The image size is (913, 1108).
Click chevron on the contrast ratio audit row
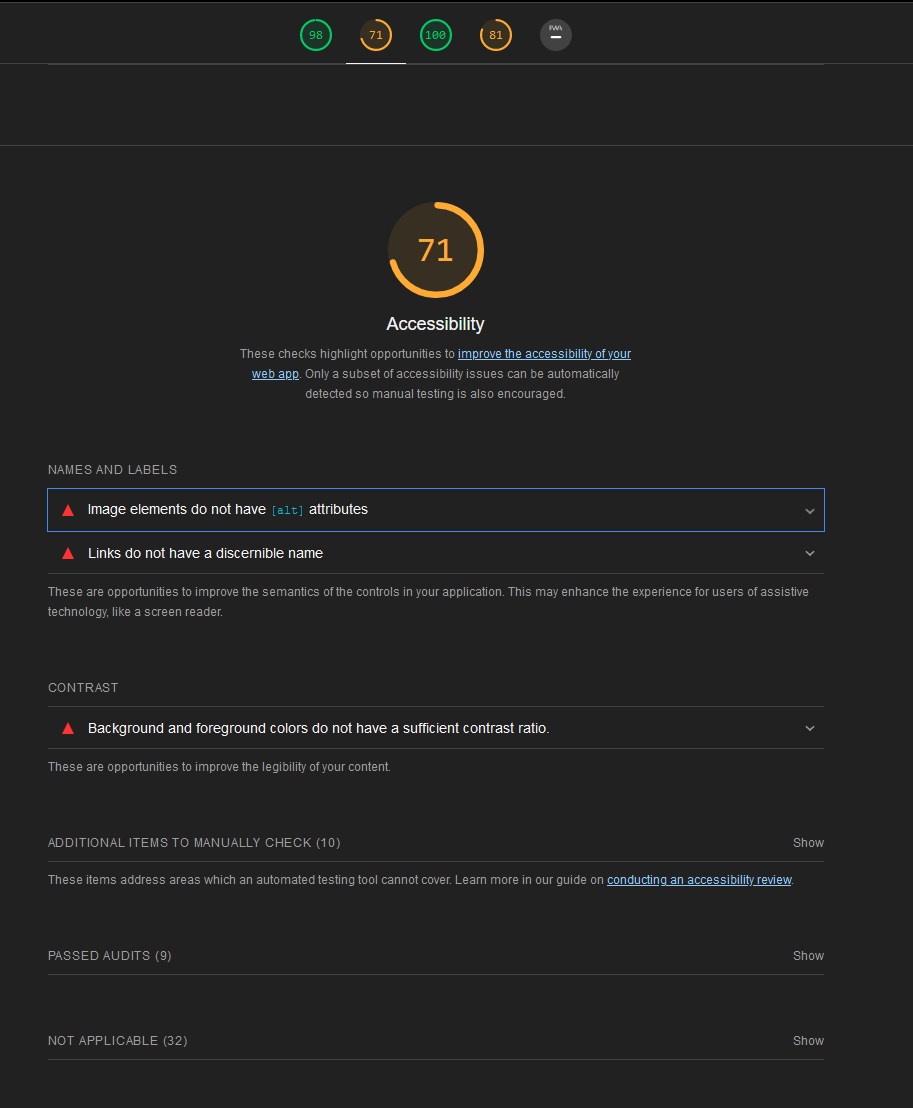point(810,729)
